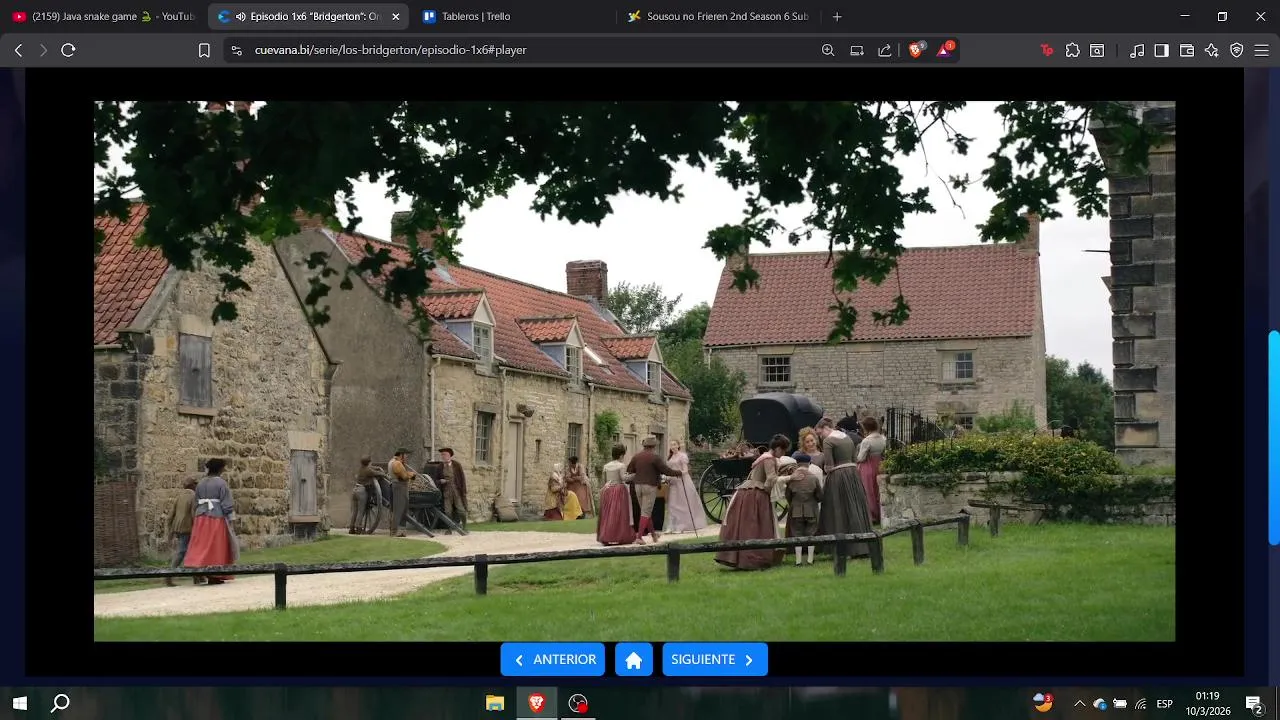The width and height of the screenshot is (1280, 720).
Task: Click the video player frame
Action: click(634, 371)
